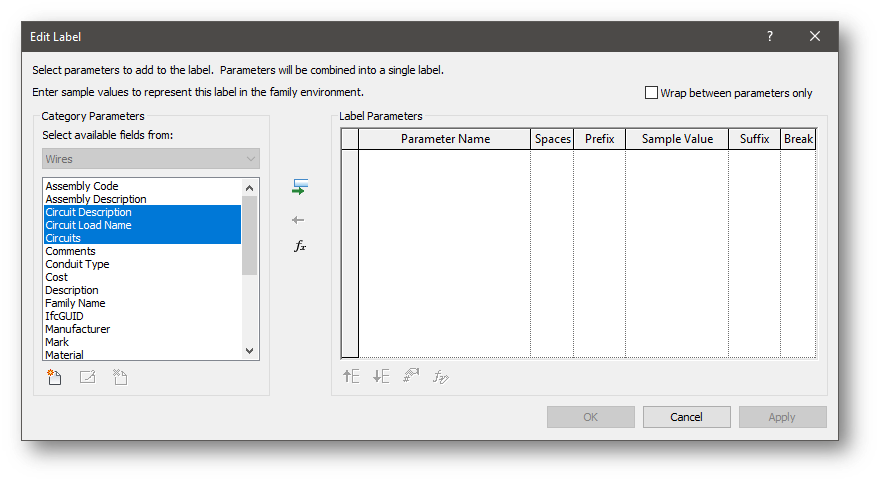Move parameter up icon
The height and width of the screenshot is (483, 881).
coord(351,376)
